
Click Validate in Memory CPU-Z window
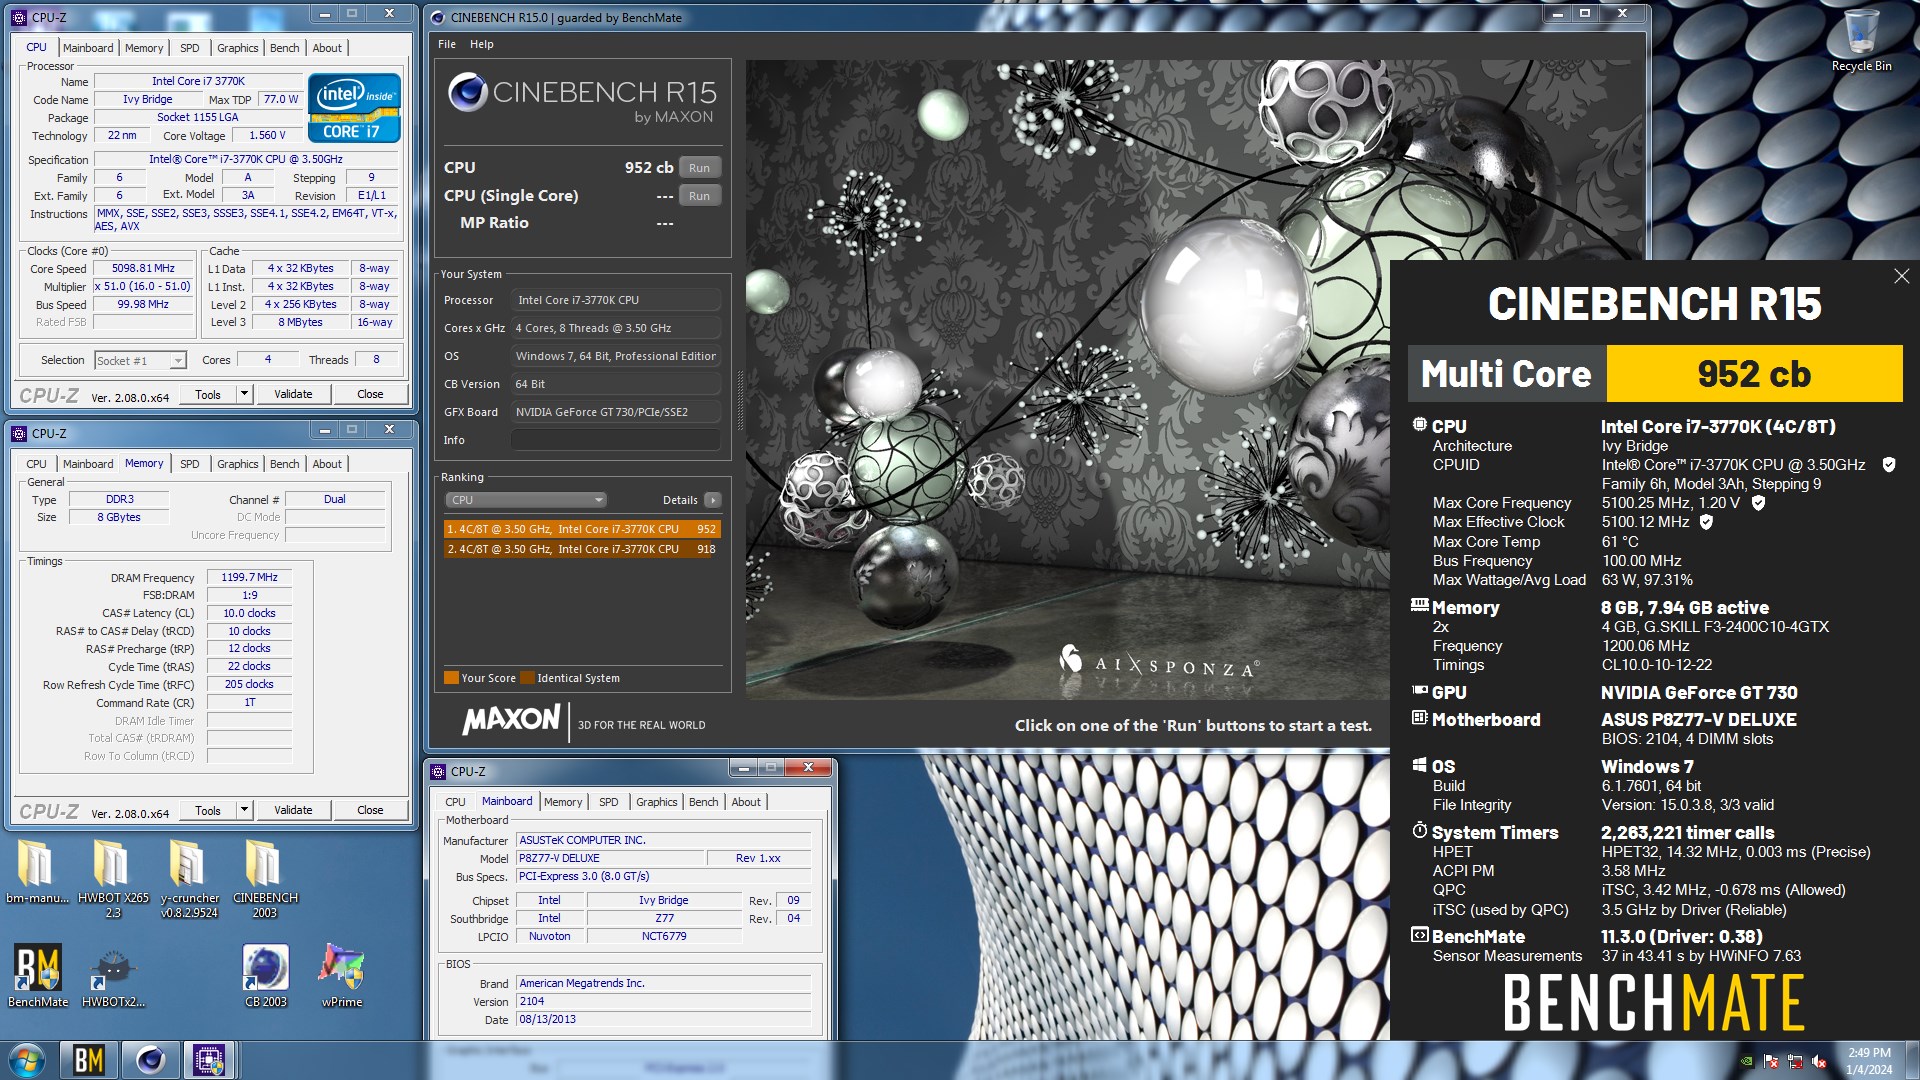(x=293, y=810)
